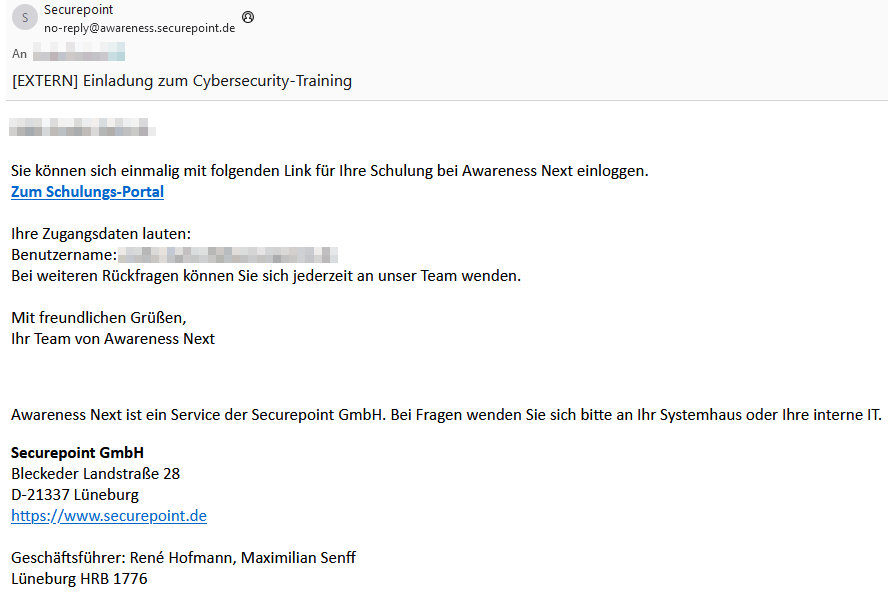Click the D-21337 Lüneburg postal line
888x601 pixels.
tap(75, 494)
